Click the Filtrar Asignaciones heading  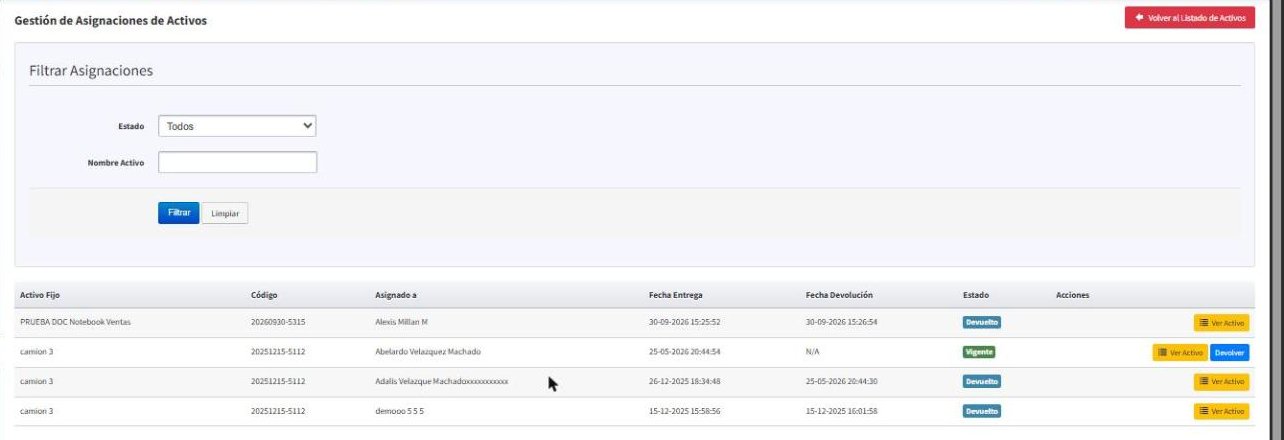pyautogui.click(x=91, y=71)
